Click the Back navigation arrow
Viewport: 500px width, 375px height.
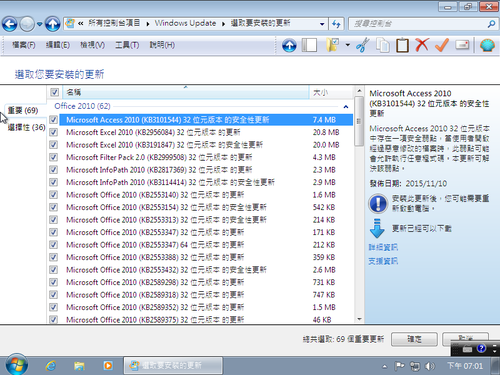pos(10,24)
